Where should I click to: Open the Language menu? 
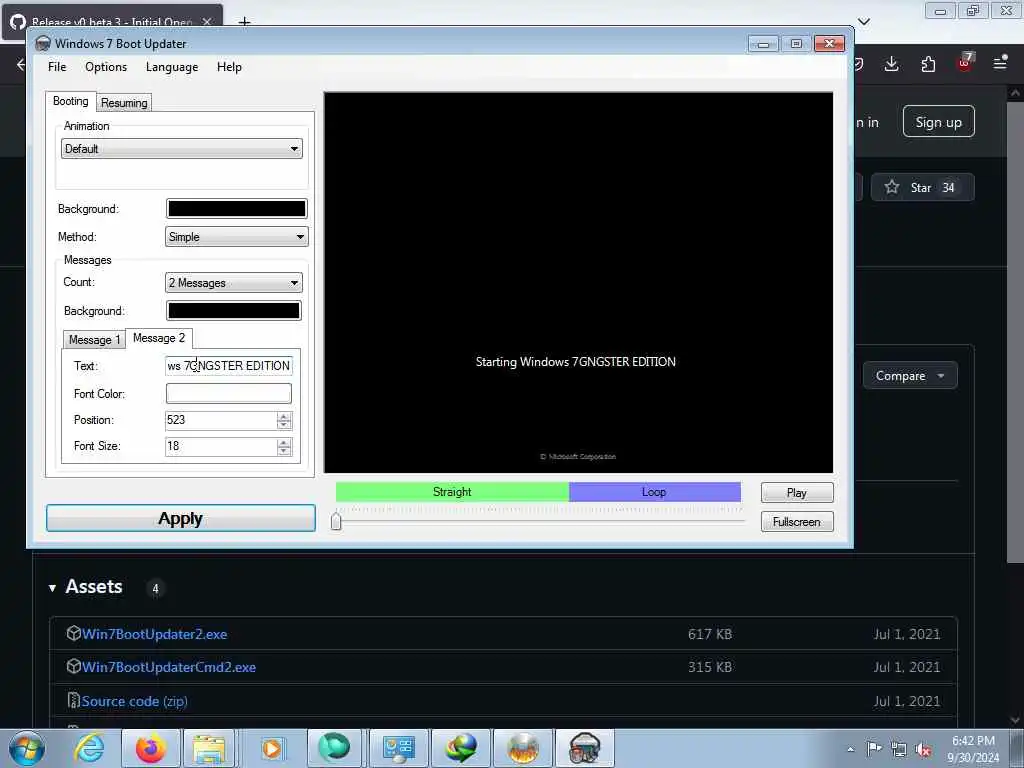pos(172,67)
